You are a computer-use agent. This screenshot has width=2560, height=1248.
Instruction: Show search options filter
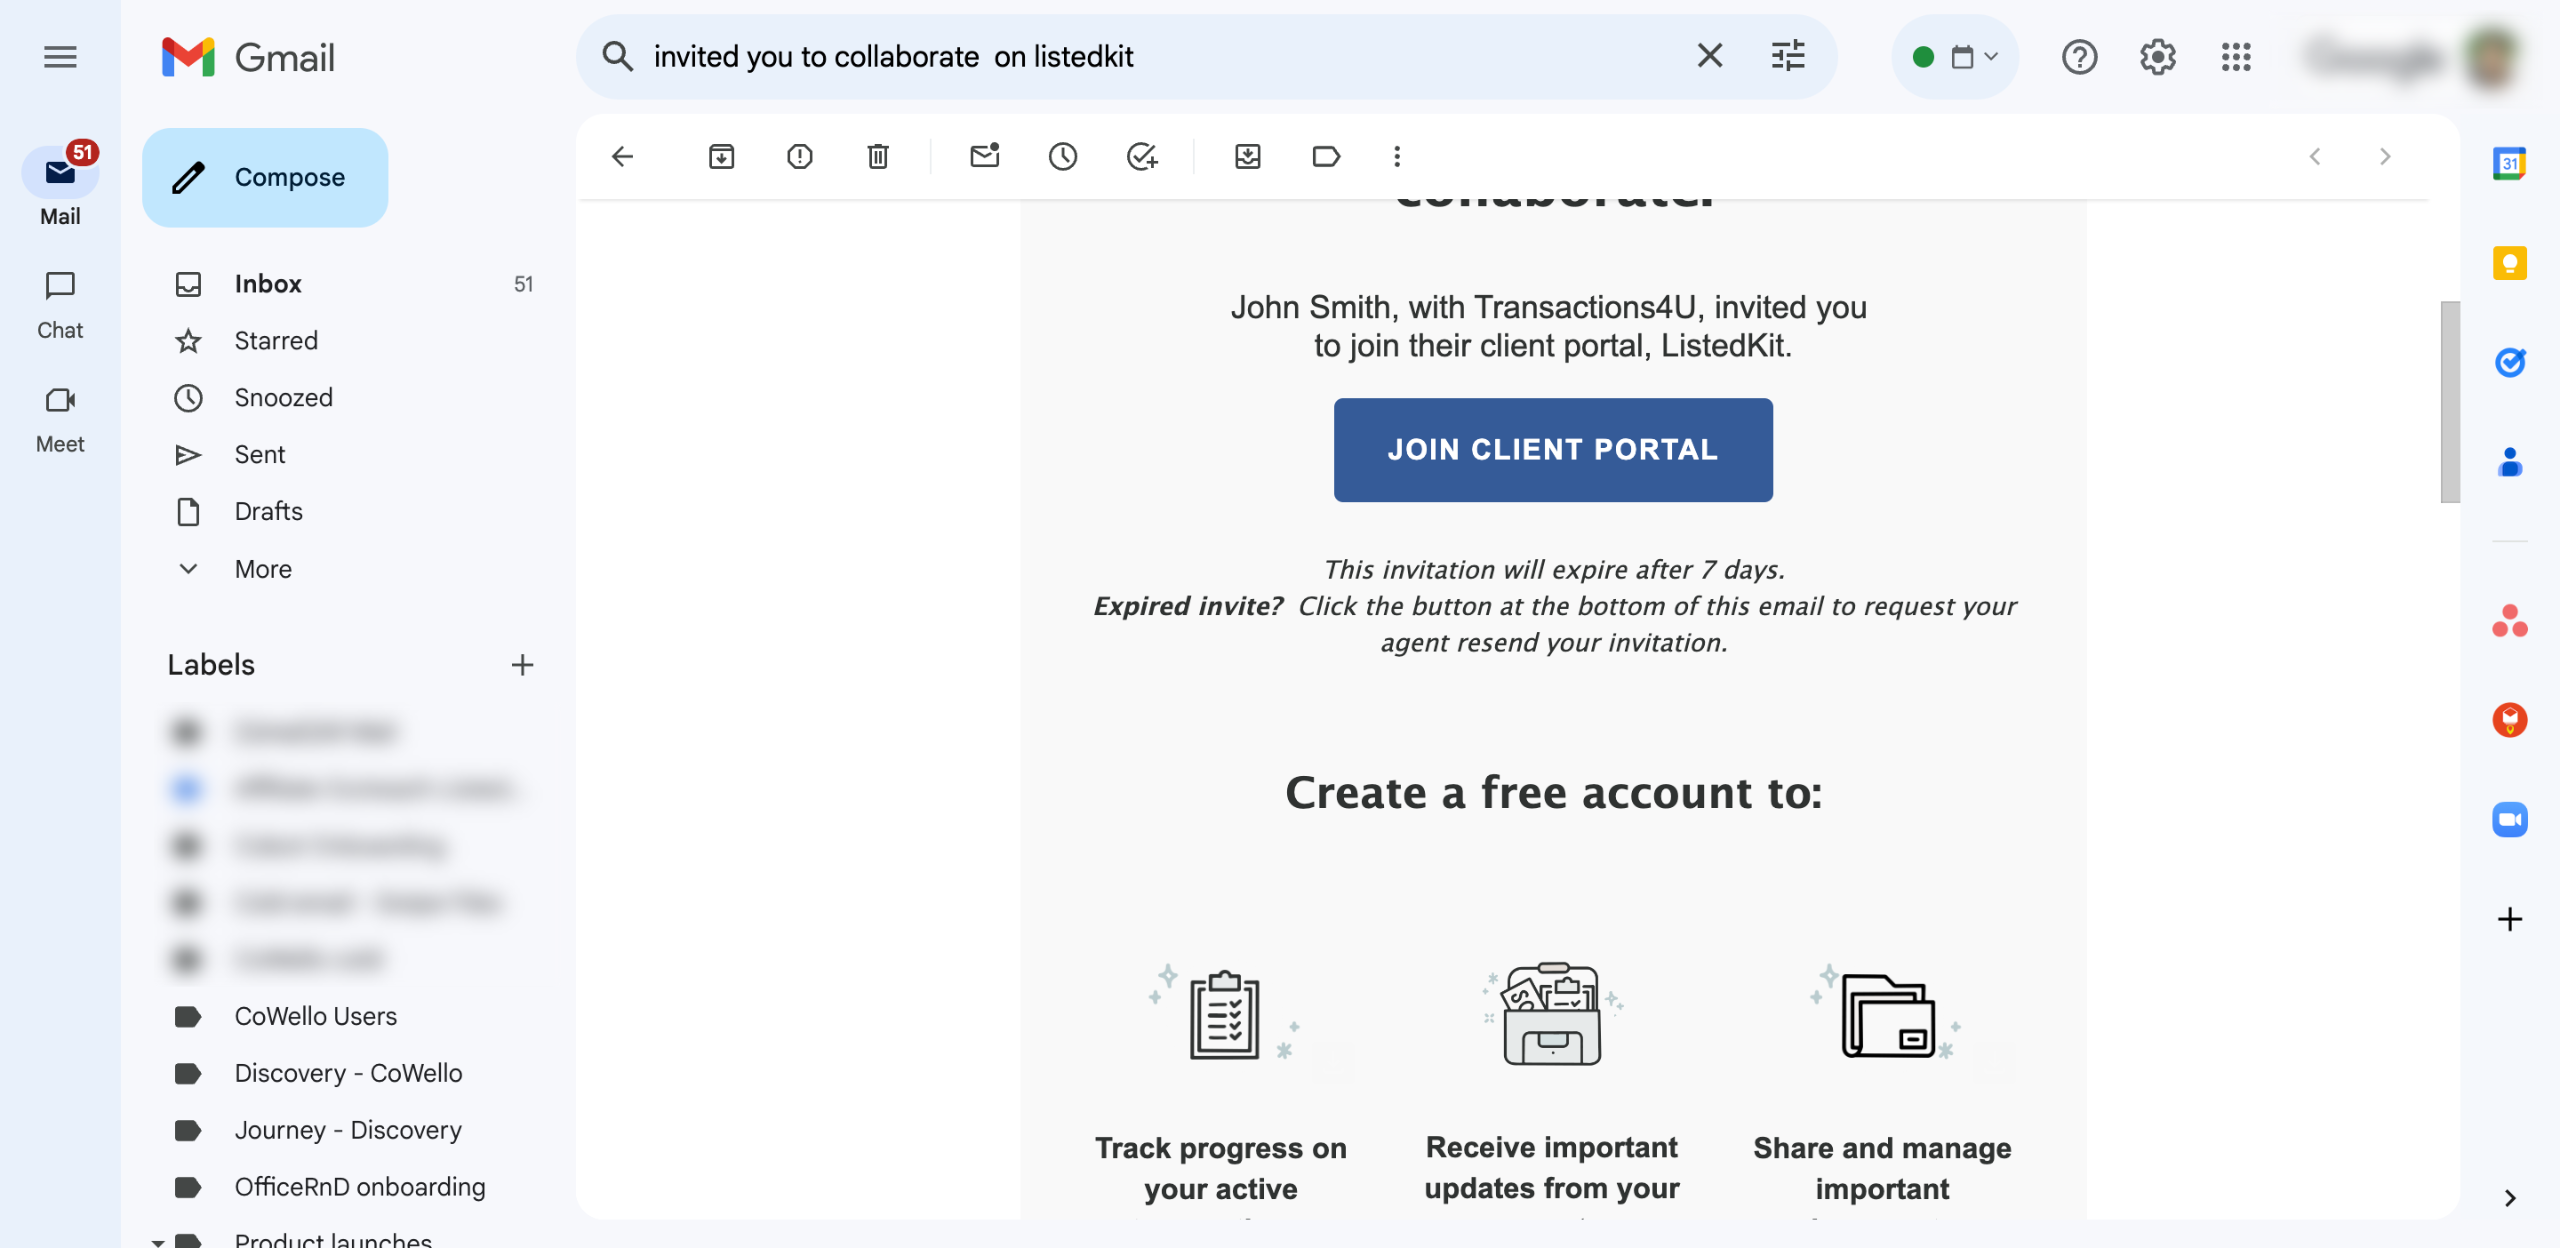click(1787, 56)
